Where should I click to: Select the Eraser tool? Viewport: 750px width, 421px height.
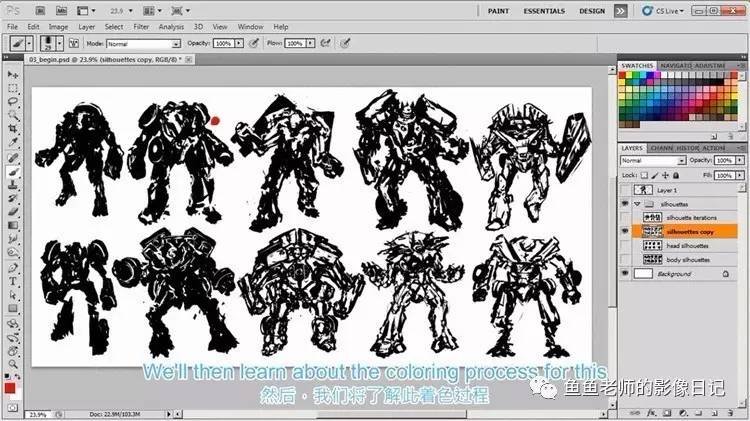(x=13, y=212)
